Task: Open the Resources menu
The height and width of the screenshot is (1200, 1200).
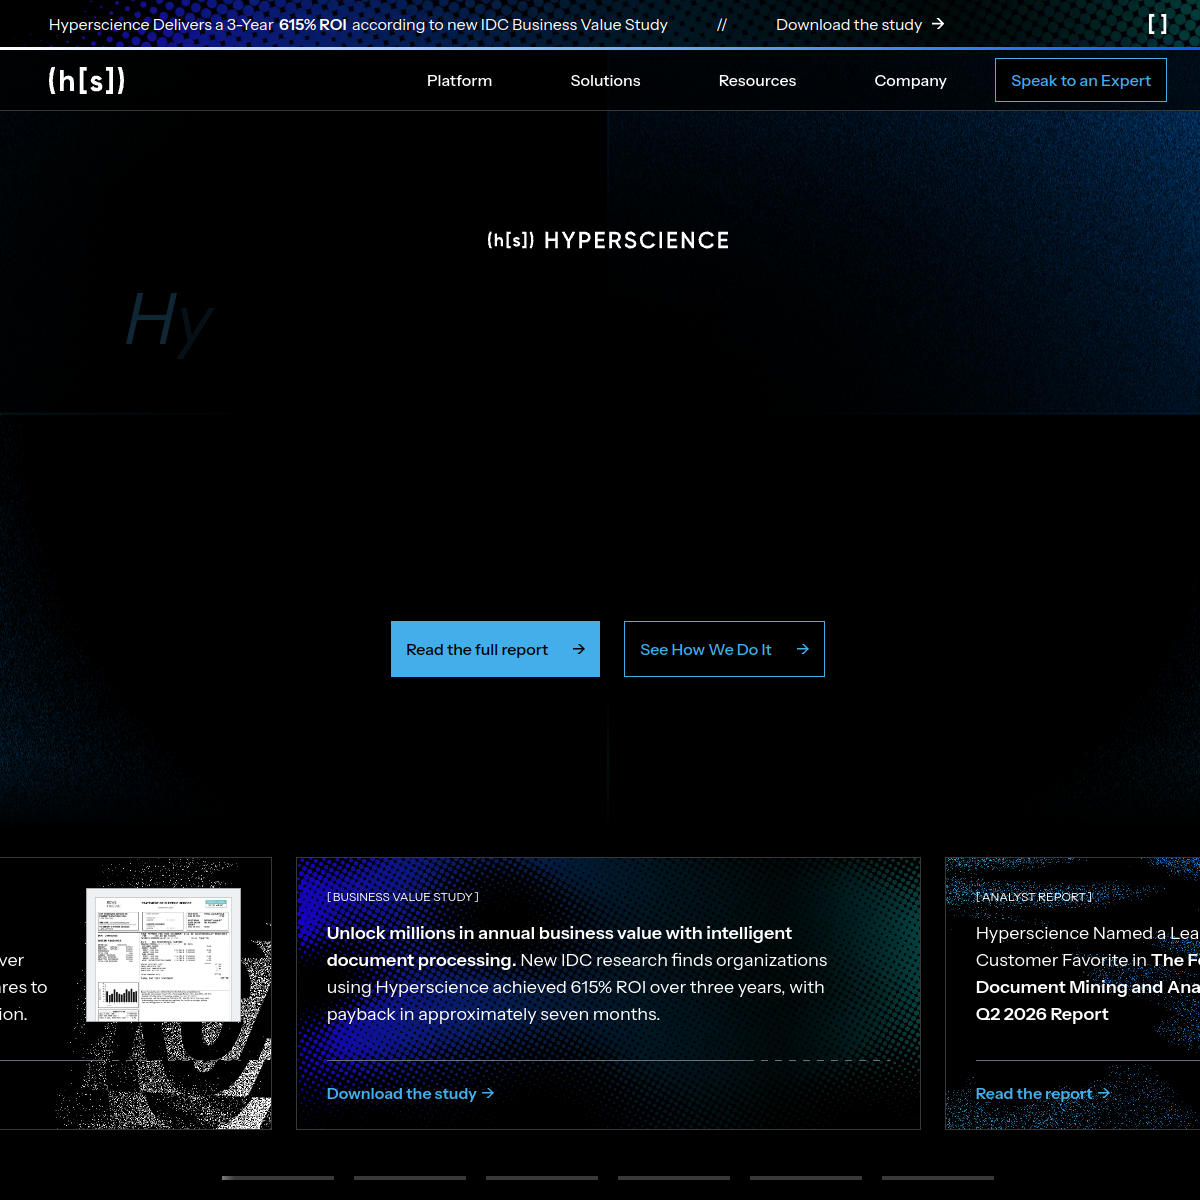Action: click(x=757, y=81)
